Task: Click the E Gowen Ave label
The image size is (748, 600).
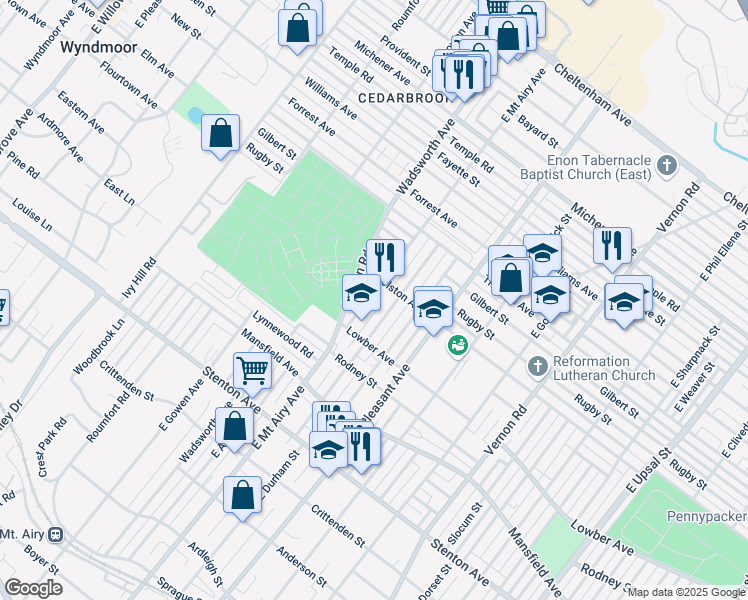Action: tap(181, 405)
